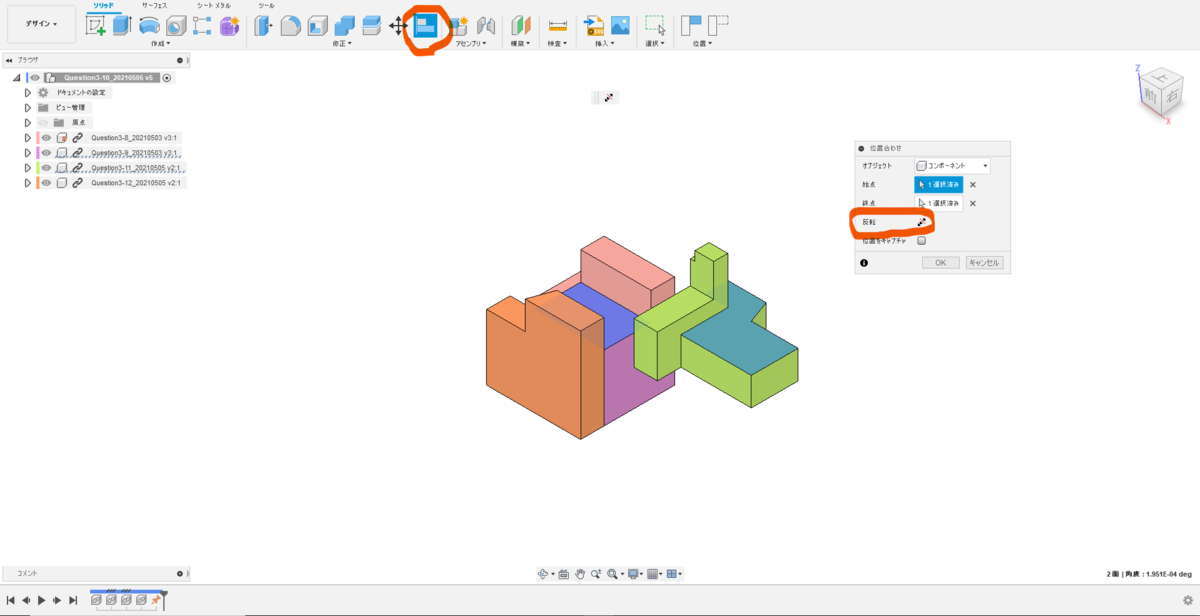Hide Question3-8_20210503 v3:1 component
Image resolution: width=1200 pixels, height=616 pixels.
point(46,138)
